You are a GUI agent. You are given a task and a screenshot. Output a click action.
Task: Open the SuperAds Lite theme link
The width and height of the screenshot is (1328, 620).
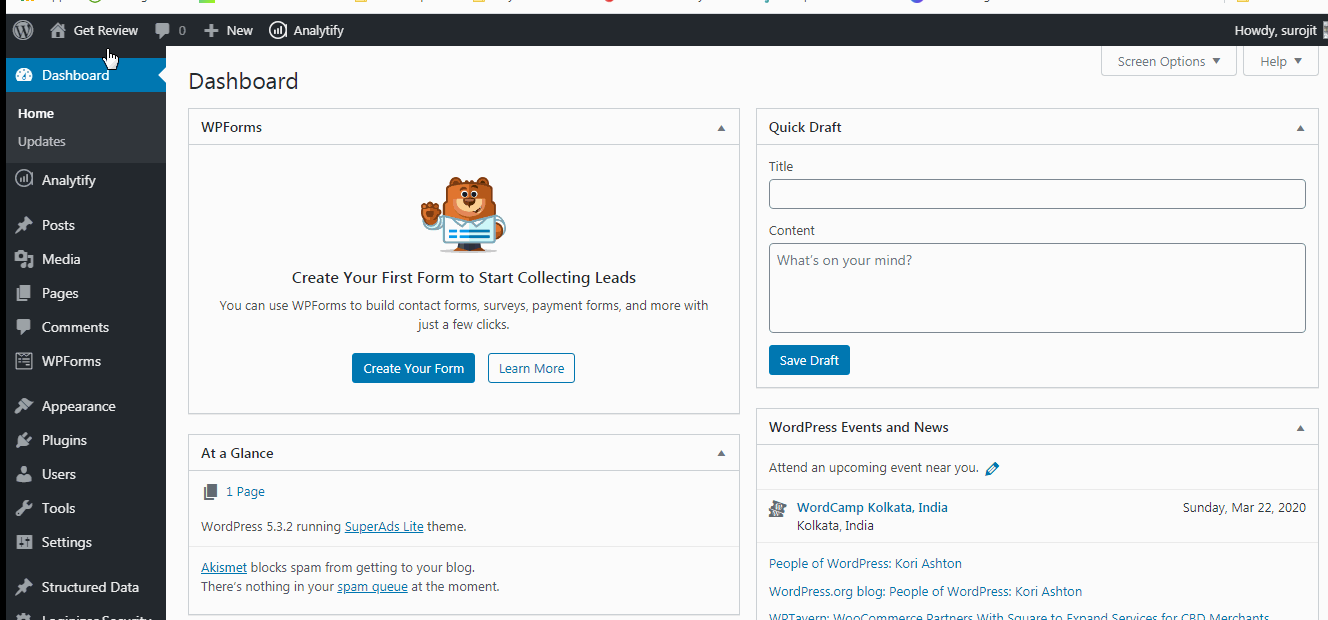[384, 526]
